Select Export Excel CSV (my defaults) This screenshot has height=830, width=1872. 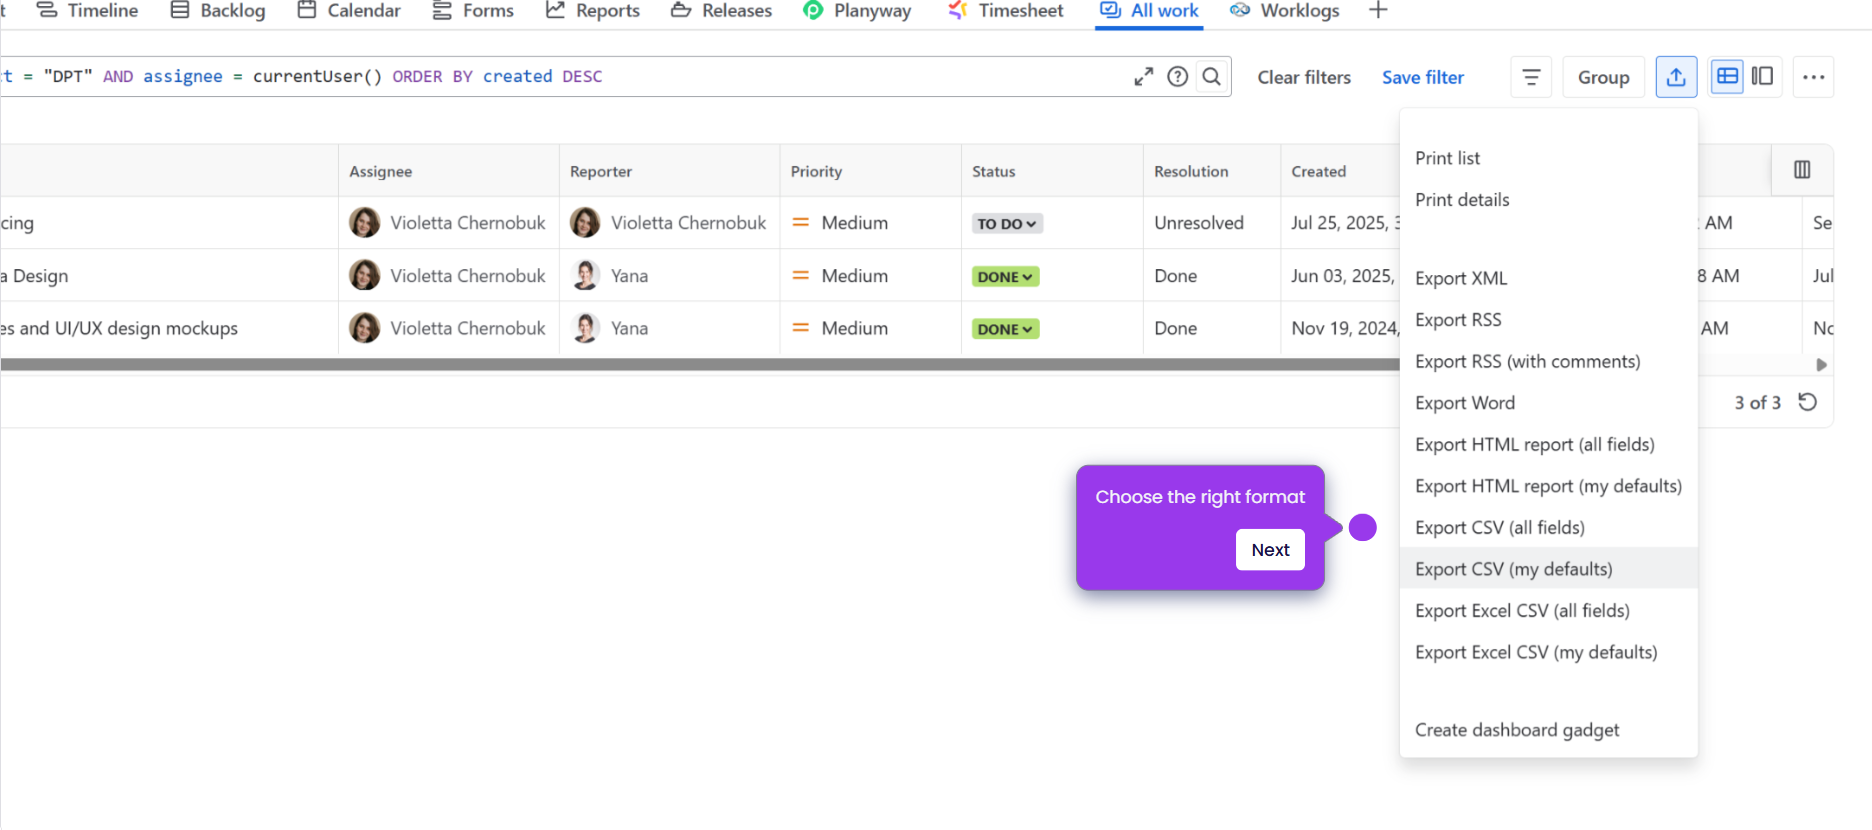tap(1549, 652)
